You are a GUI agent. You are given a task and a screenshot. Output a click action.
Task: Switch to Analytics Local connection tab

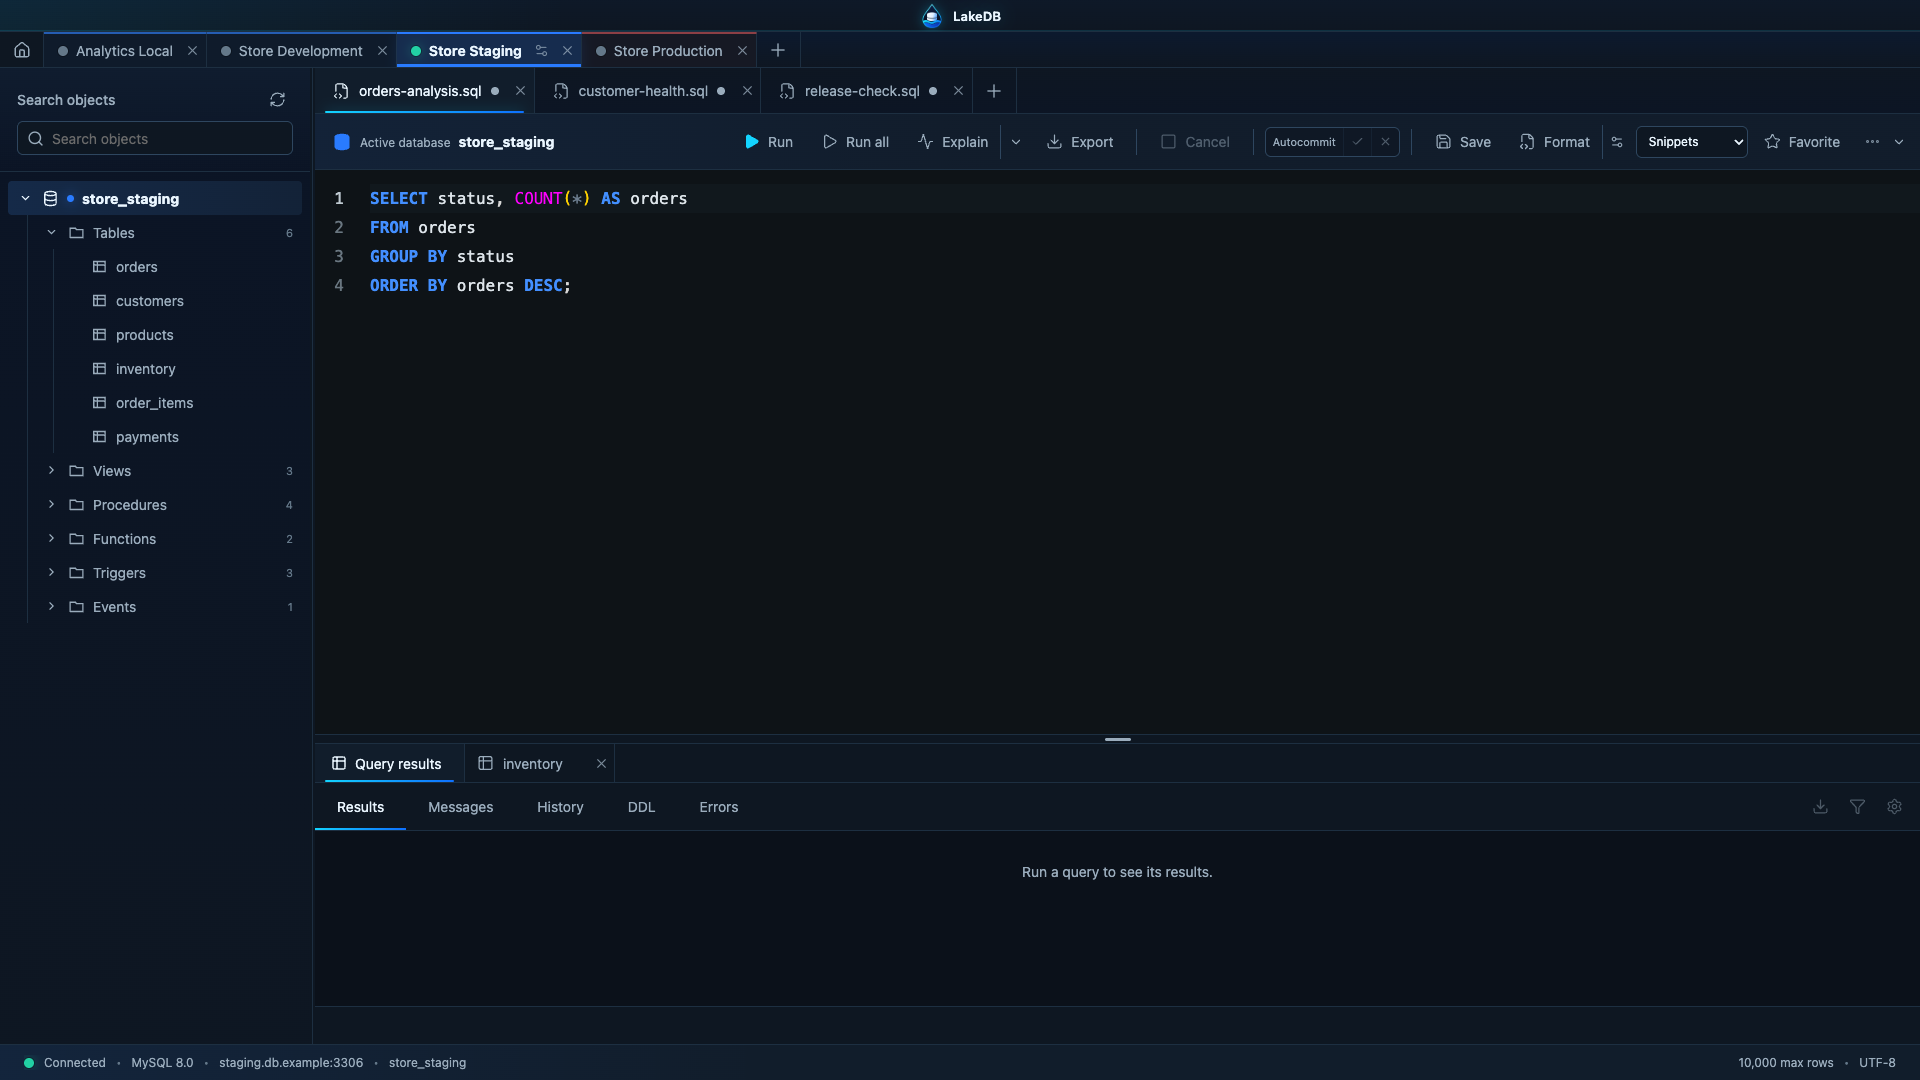(x=124, y=51)
